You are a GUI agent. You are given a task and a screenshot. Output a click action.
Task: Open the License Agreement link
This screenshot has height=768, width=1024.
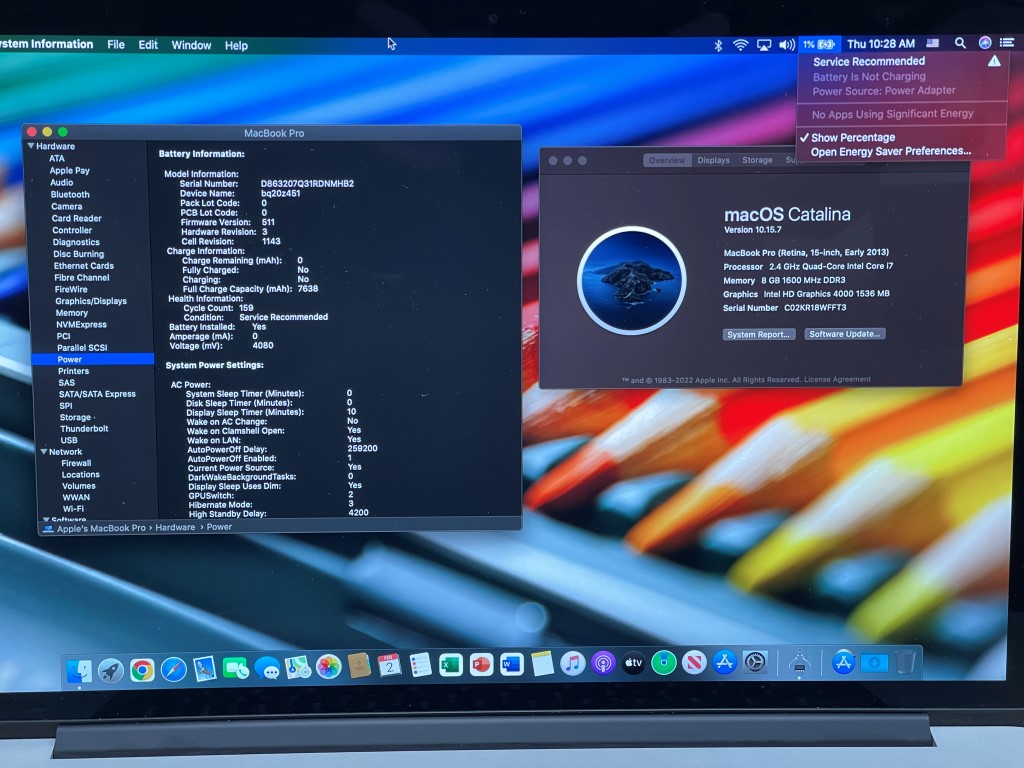point(837,379)
